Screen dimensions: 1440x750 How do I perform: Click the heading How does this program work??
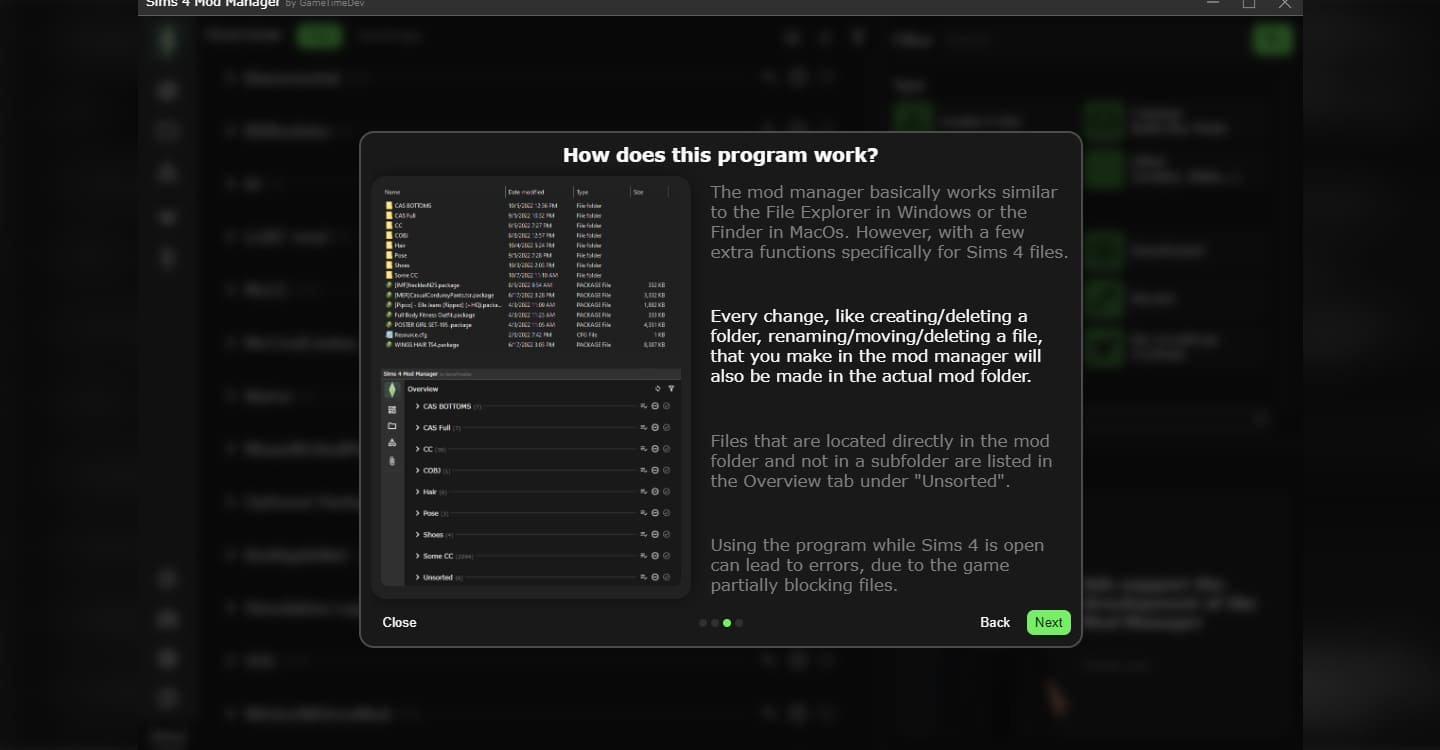[x=720, y=155]
